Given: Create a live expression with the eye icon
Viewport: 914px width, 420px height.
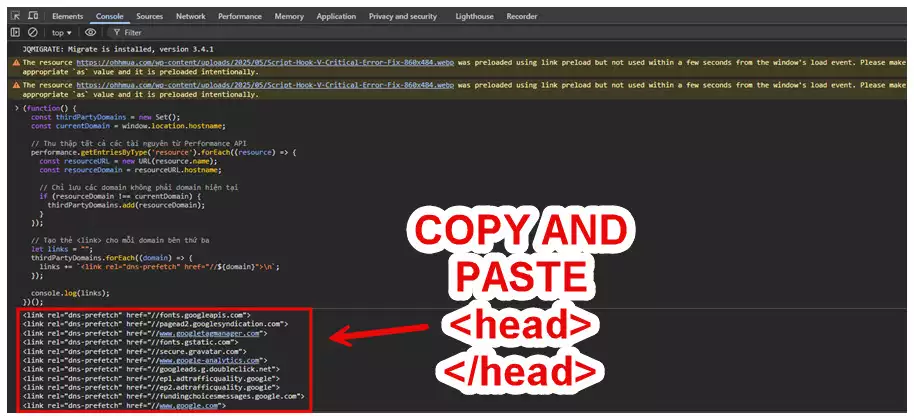Looking at the screenshot, I should tap(90, 33).
